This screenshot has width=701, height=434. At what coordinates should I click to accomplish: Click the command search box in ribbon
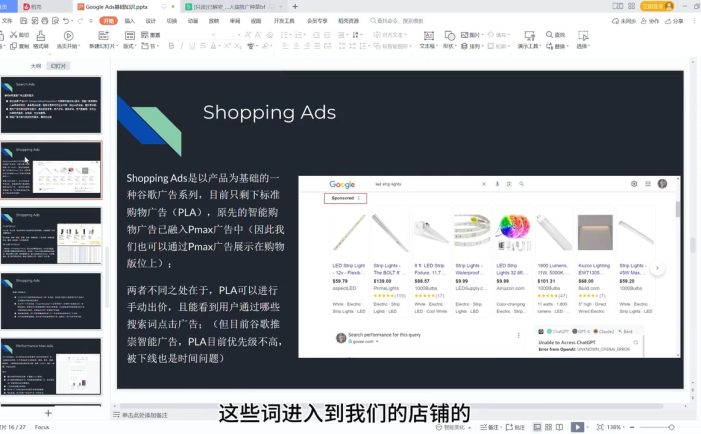pos(397,21)
